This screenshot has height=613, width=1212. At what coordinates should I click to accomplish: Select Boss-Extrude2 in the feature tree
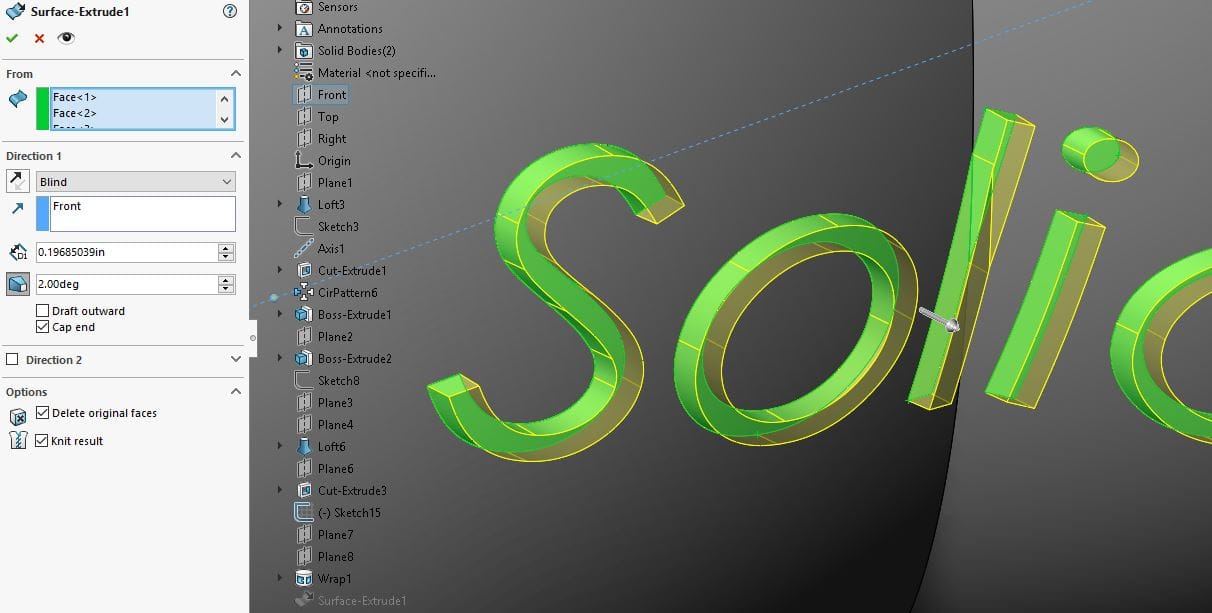(x=354, y=359)
